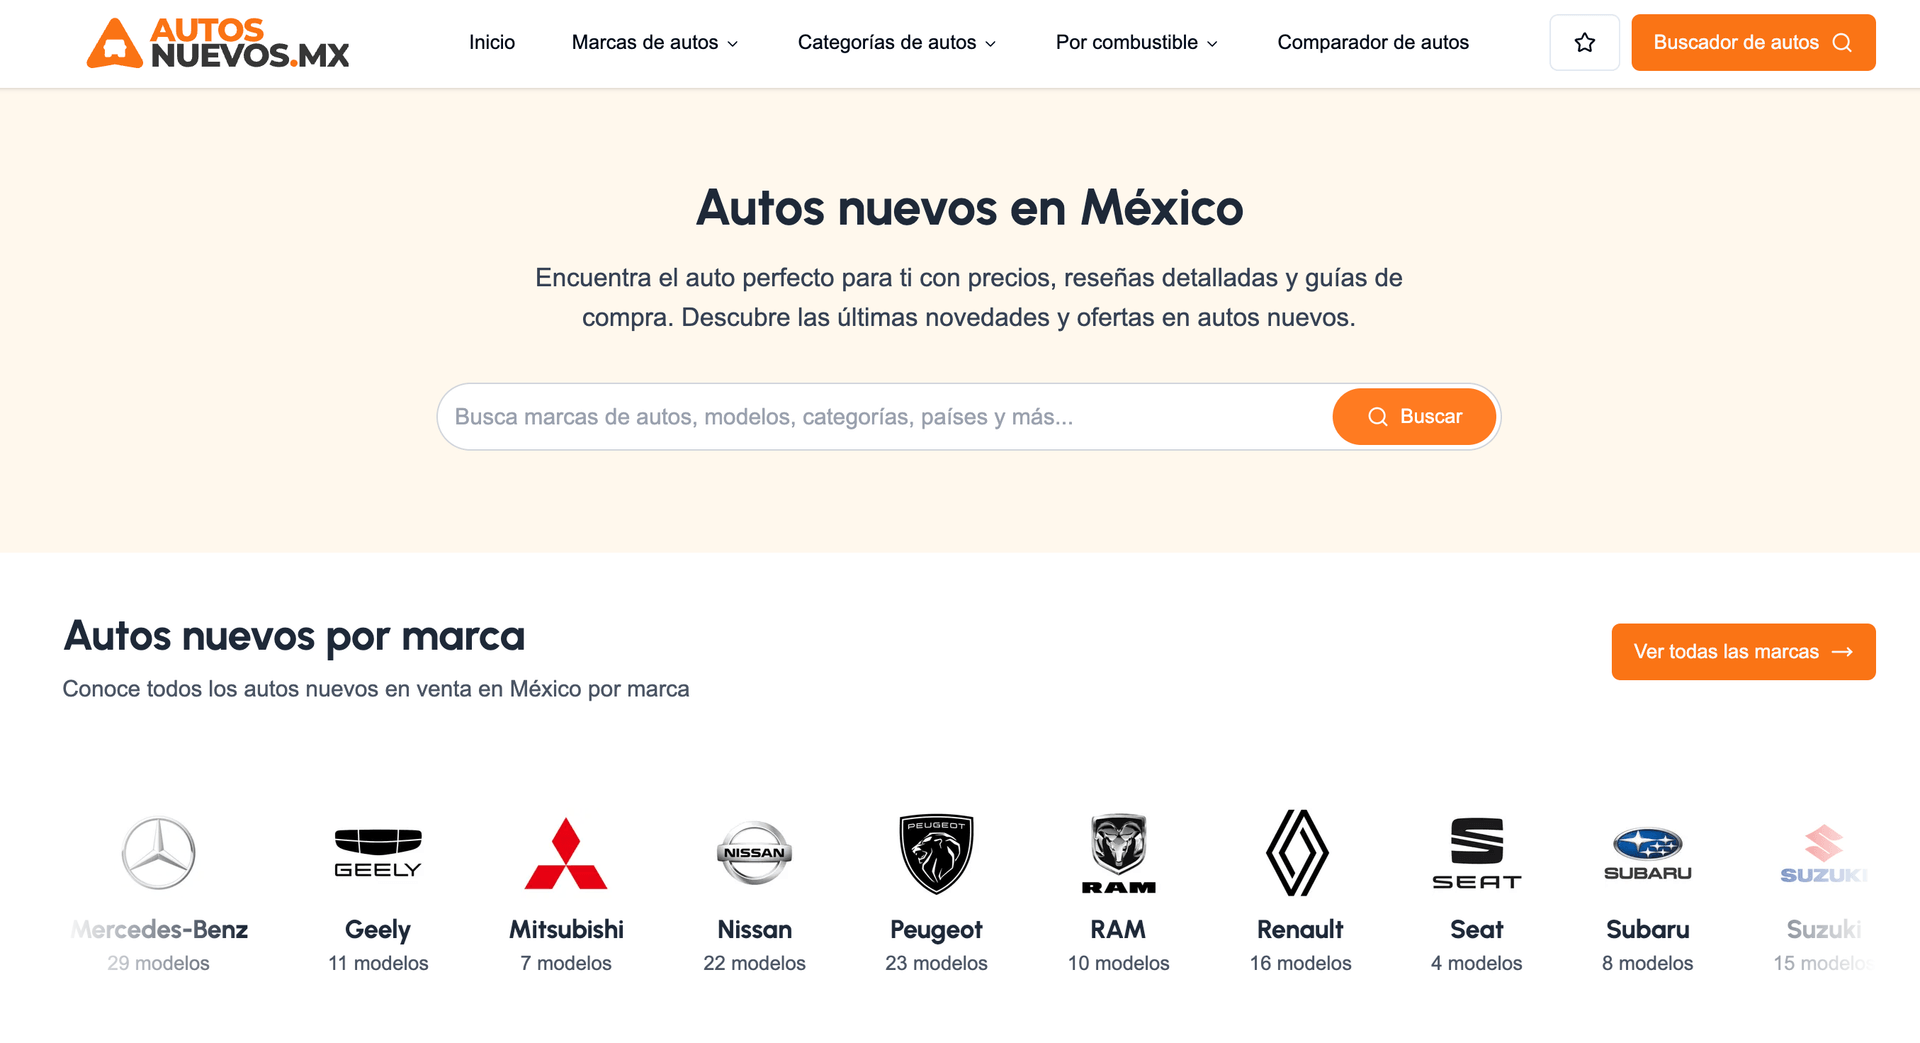This screenshot has height=1043, width=1920.
Task: Choose the Geely brand logo
Action: [378, 853]
